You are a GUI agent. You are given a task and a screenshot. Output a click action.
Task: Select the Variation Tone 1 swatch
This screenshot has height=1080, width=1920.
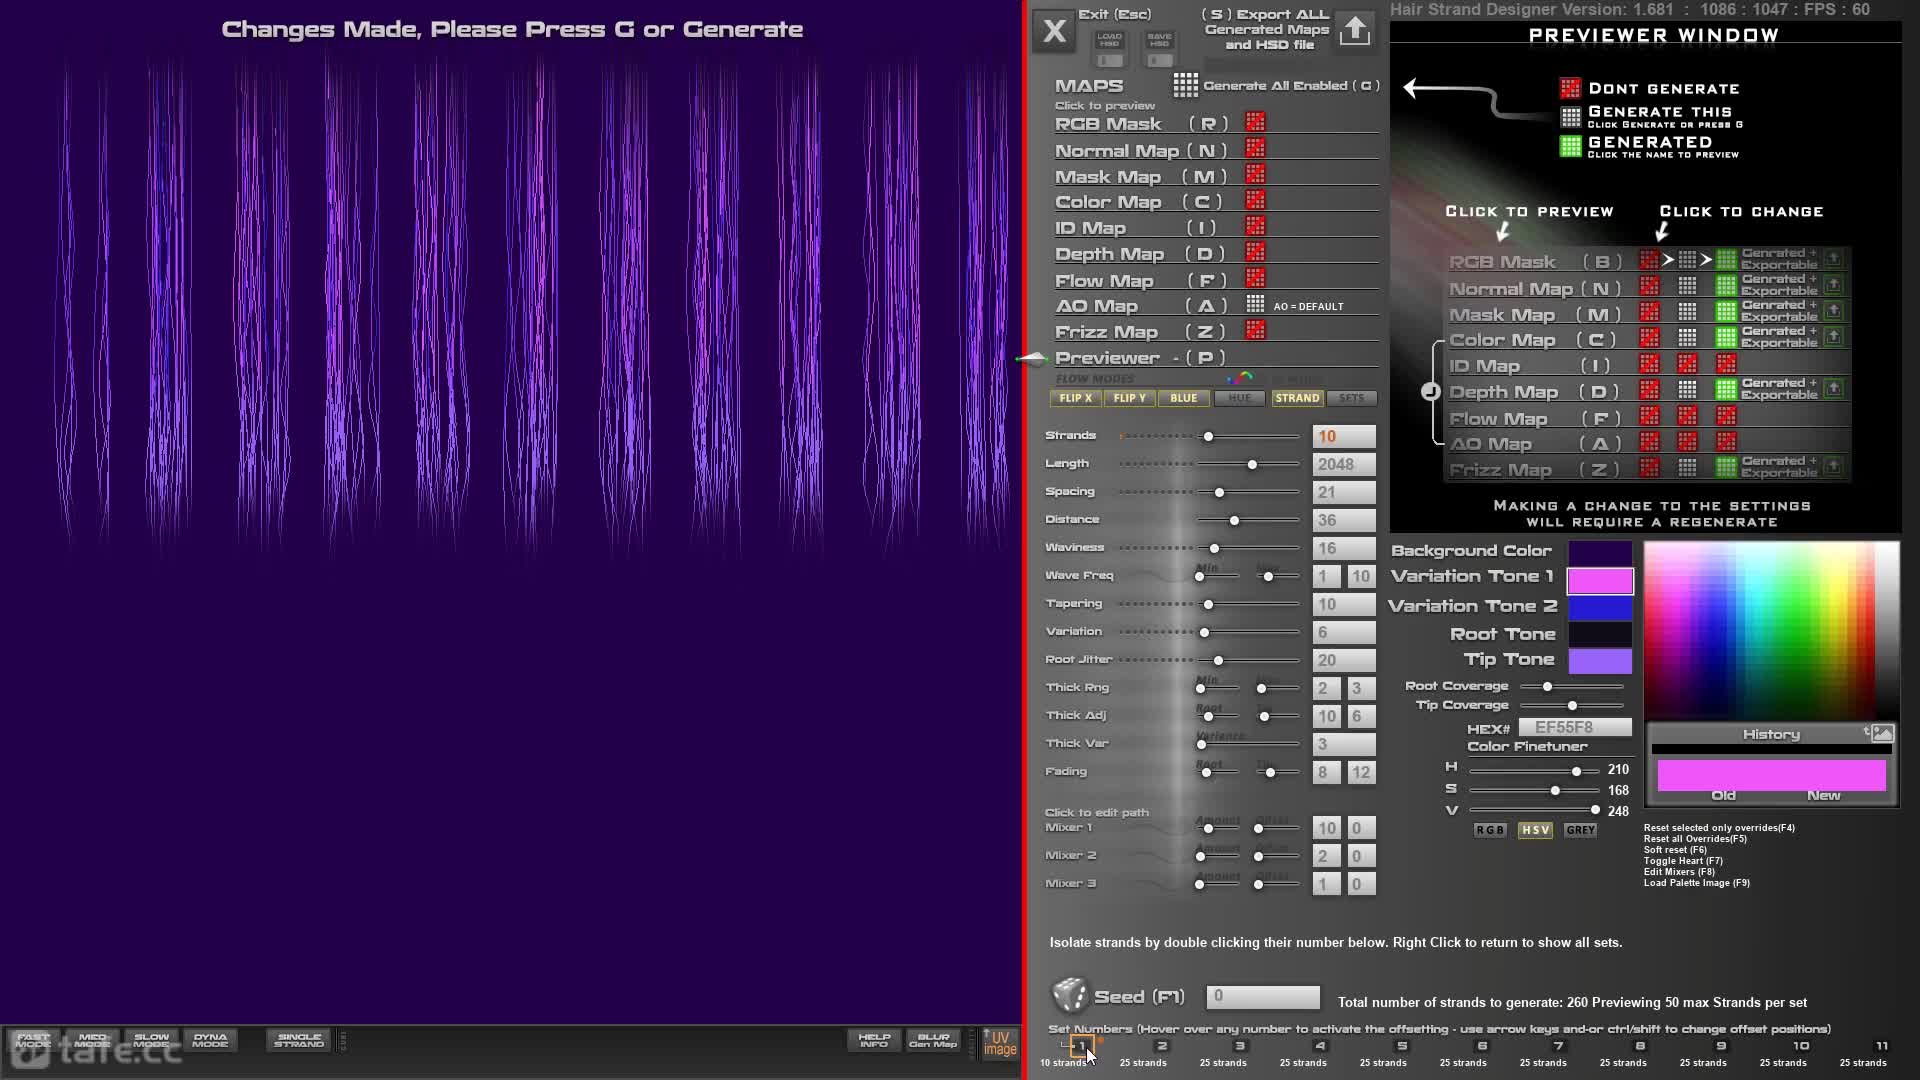tap(1600, 581)
